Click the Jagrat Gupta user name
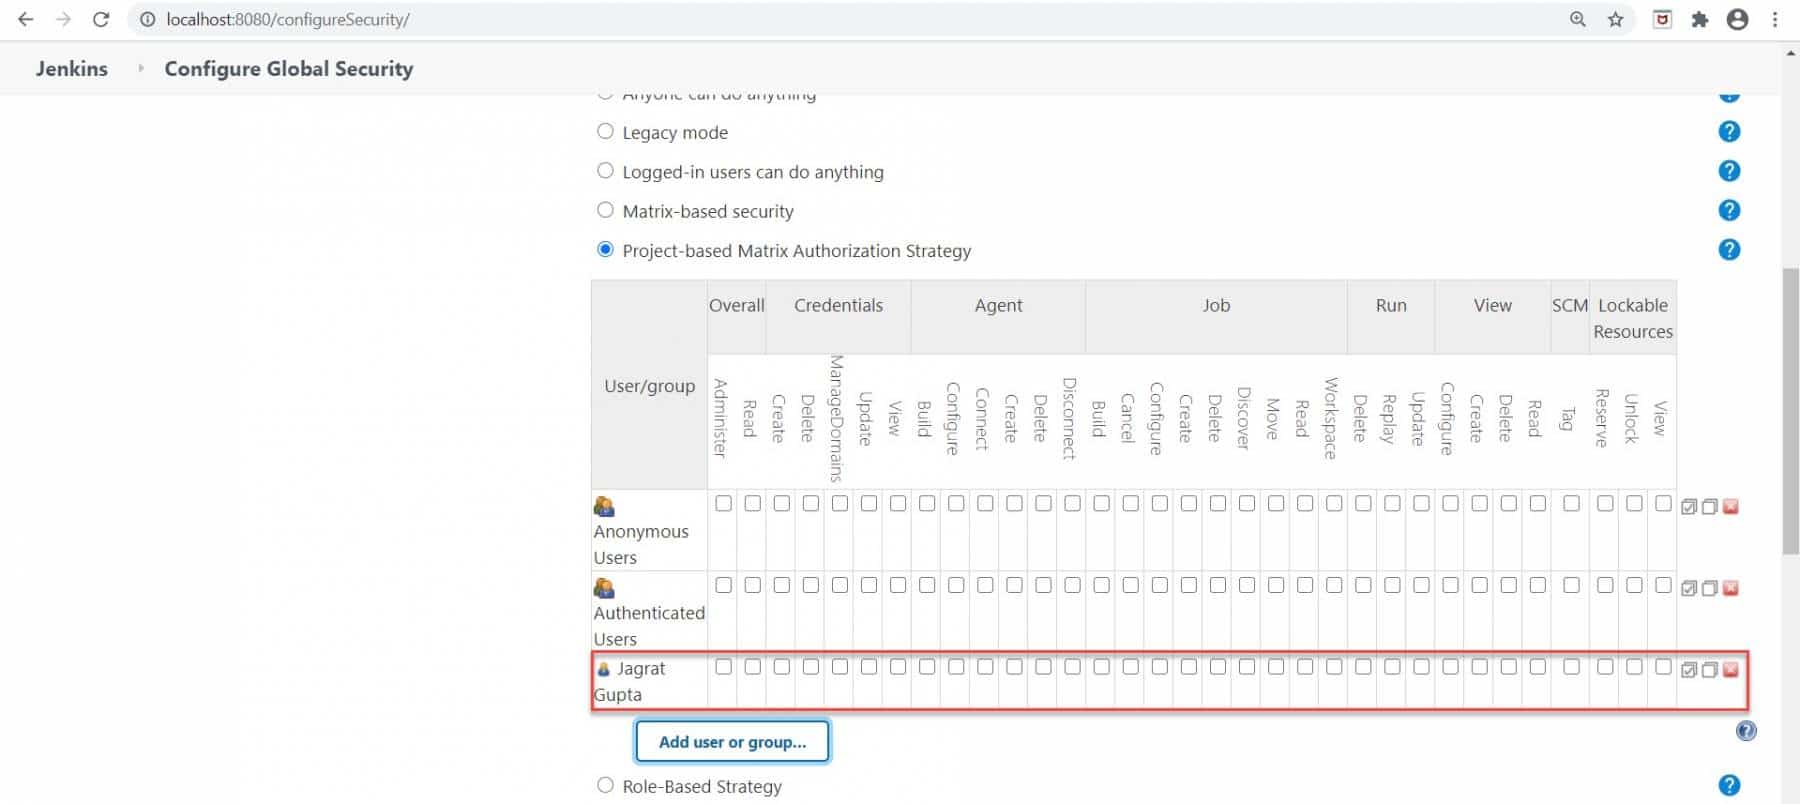Viewport: 1800px width, 804px height. [630, 681]
